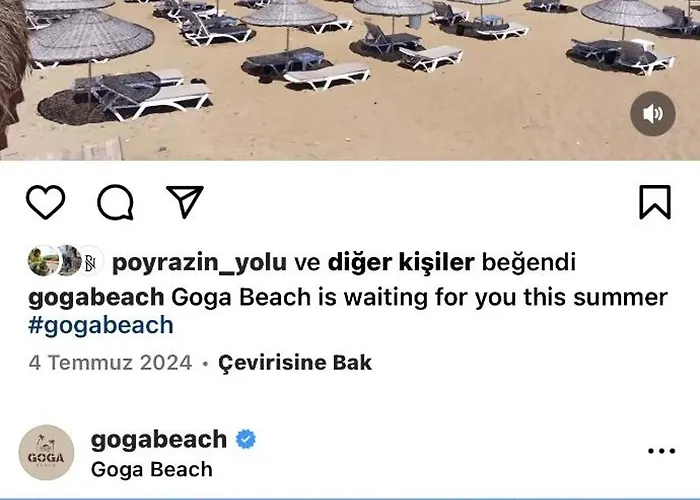Share post with paper plane icon

(185, 202)
